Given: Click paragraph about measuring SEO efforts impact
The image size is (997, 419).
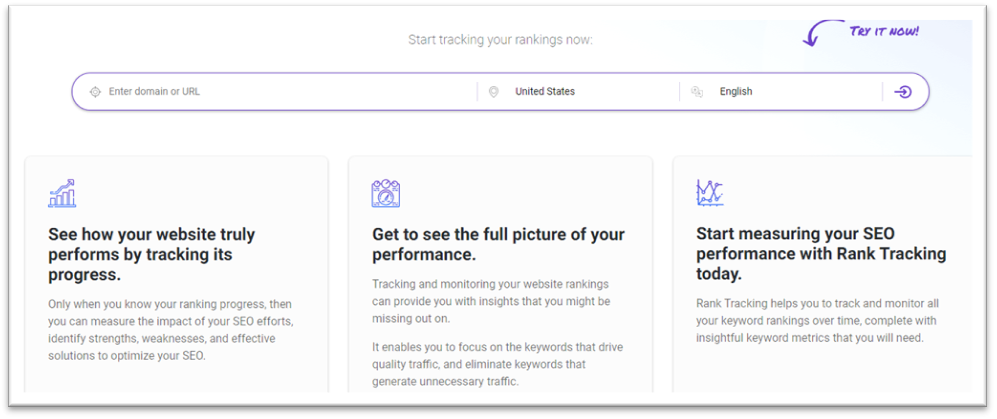Looking at the screenshot, I should coord(170,330).
